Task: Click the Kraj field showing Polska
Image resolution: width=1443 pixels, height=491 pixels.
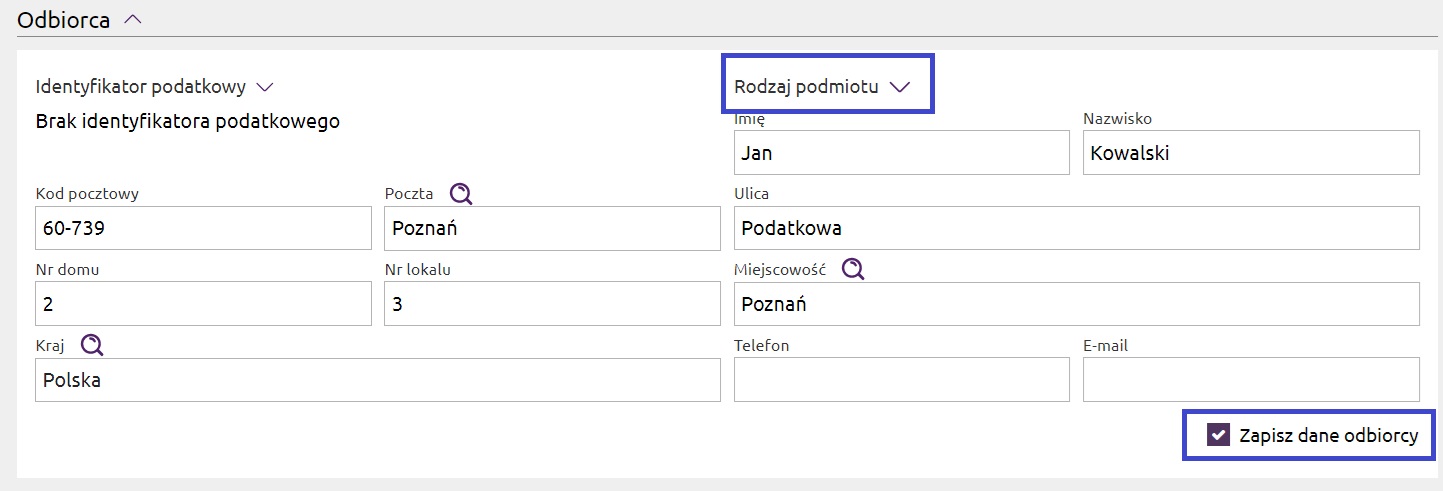Action: (x=377, y=380)
